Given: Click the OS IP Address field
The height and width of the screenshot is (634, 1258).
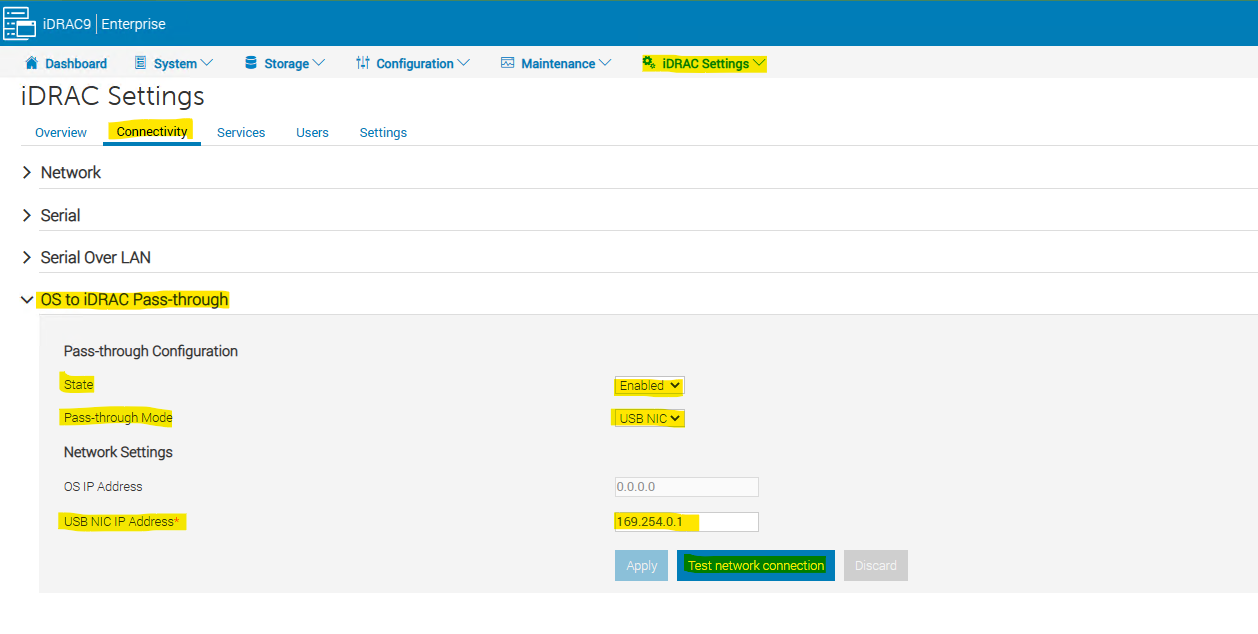Looking at the screenshot, I should [x=687, y=487].
